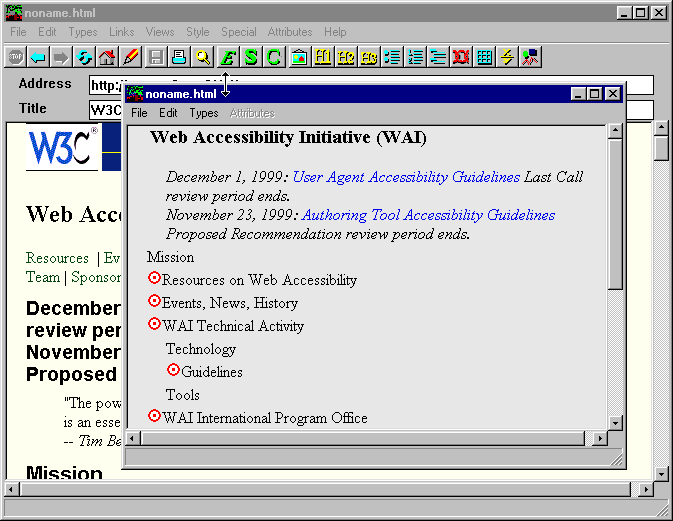
Task: Toggle Strong with the green S button
Action: pyautogui.click(x=251, y=57)
